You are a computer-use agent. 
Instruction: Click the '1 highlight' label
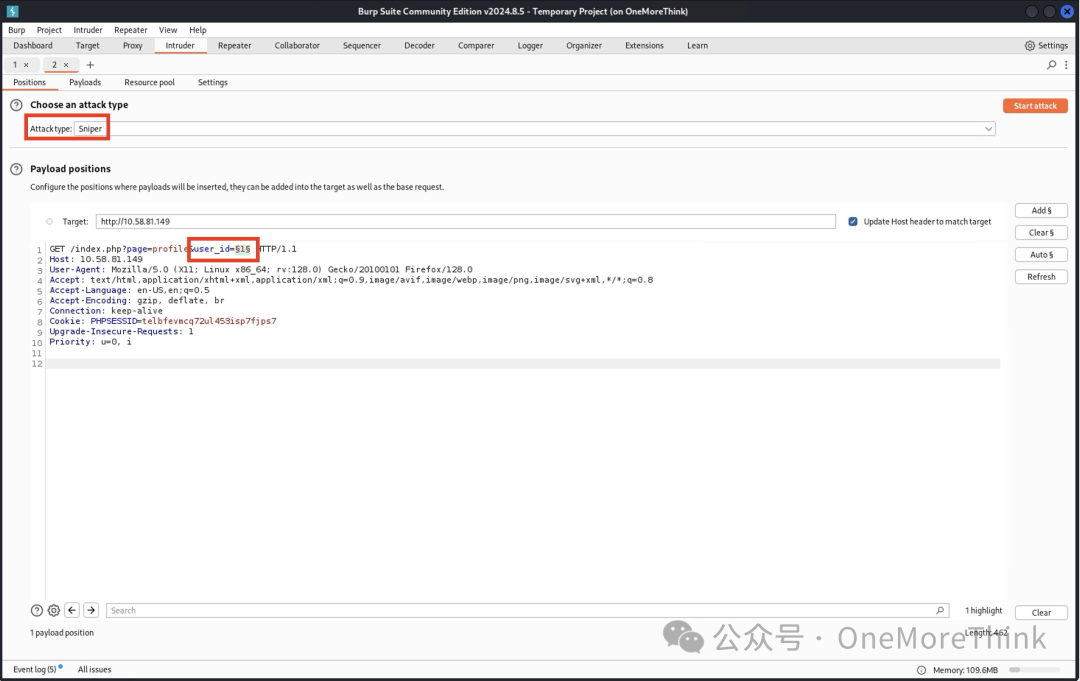984,610
